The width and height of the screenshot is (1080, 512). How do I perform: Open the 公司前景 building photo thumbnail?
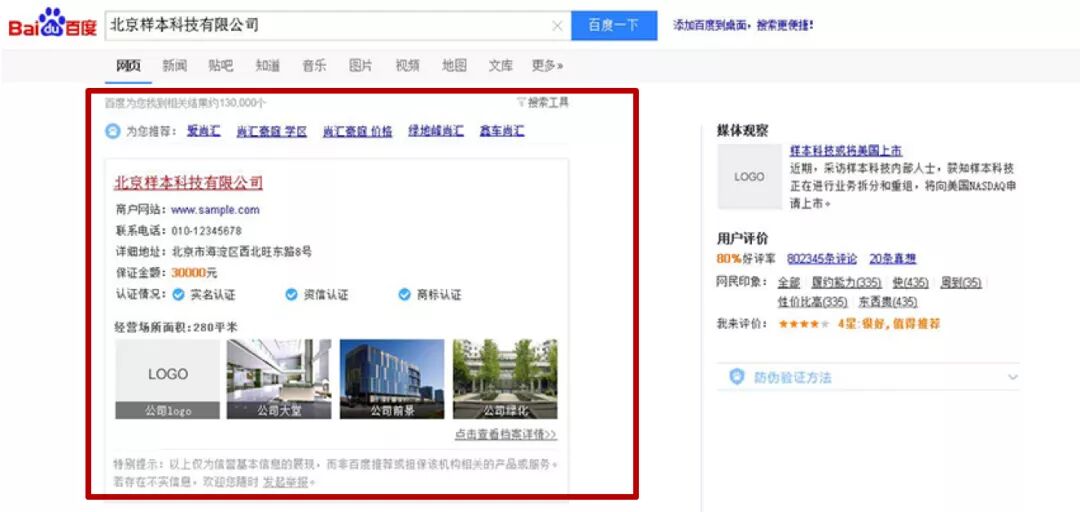(x=392, y=379)
